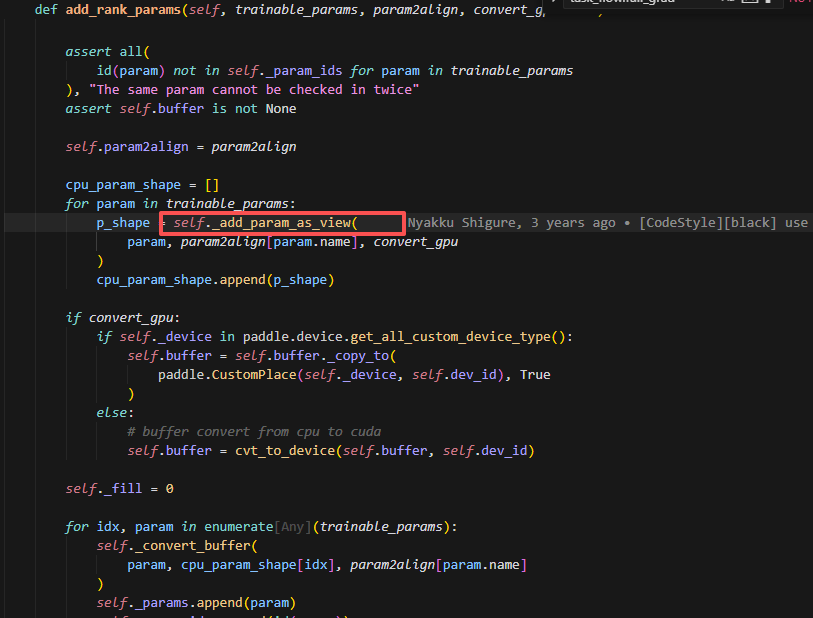Click the self._params.append(param) line

(196, 603)
